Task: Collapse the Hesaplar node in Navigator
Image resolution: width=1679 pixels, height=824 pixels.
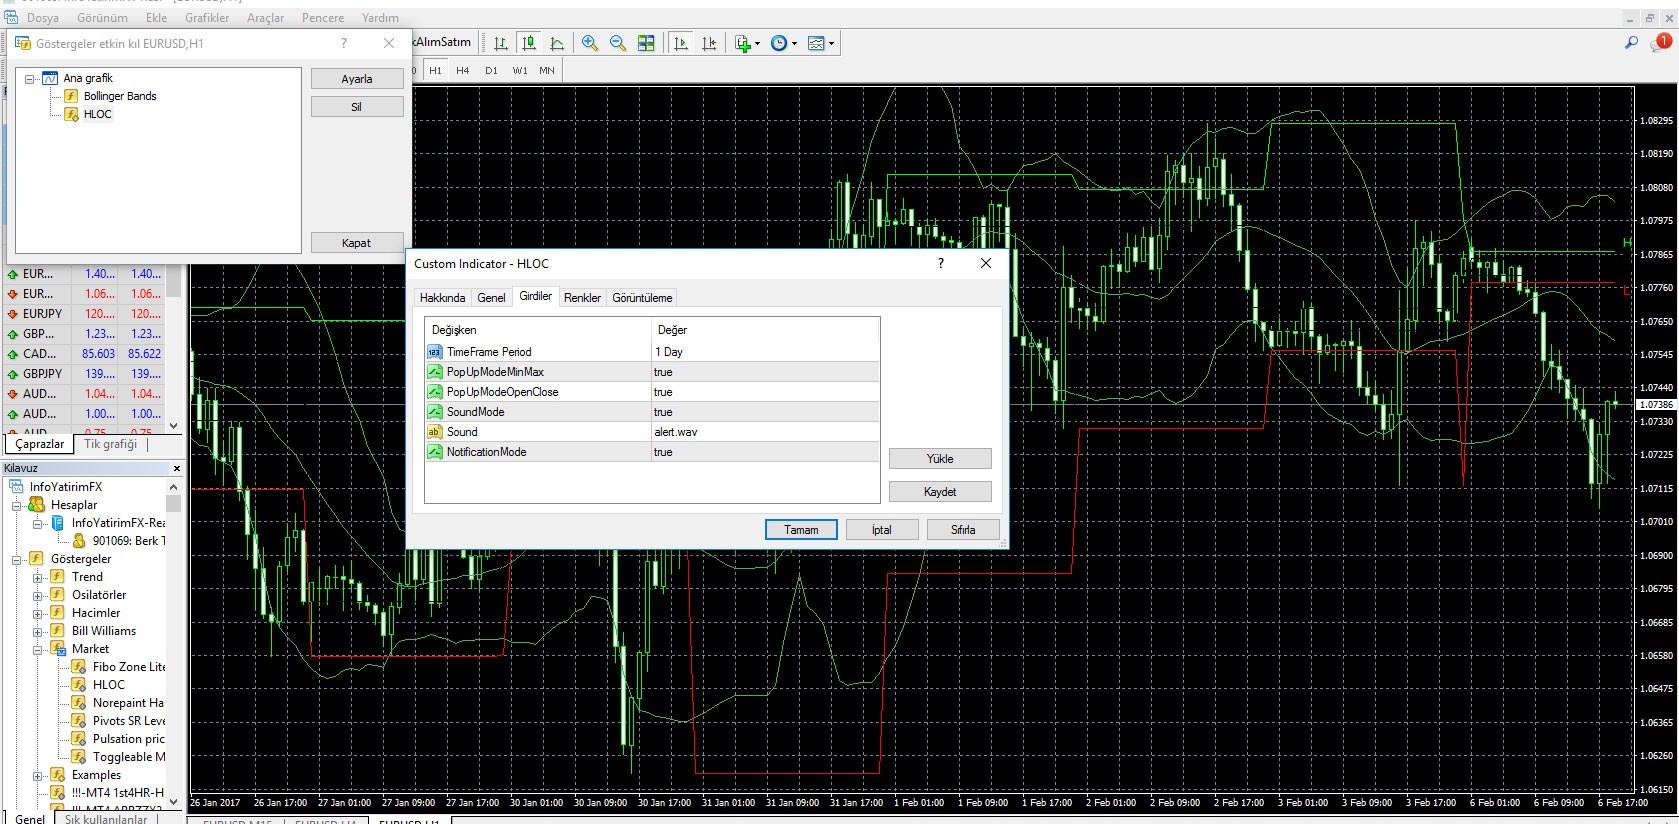Action: pyautogui.click(x=16, y=505)
